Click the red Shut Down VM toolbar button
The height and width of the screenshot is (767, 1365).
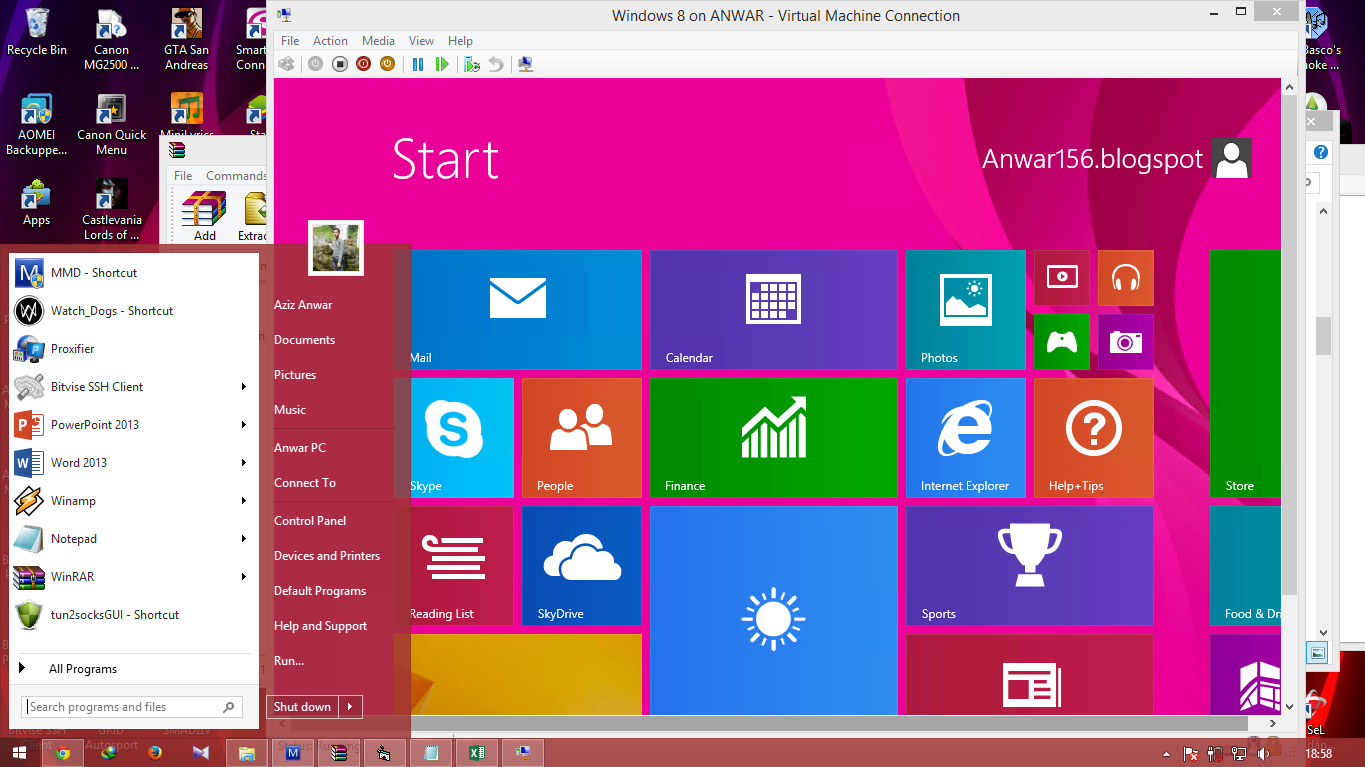[x=363, y=64]
